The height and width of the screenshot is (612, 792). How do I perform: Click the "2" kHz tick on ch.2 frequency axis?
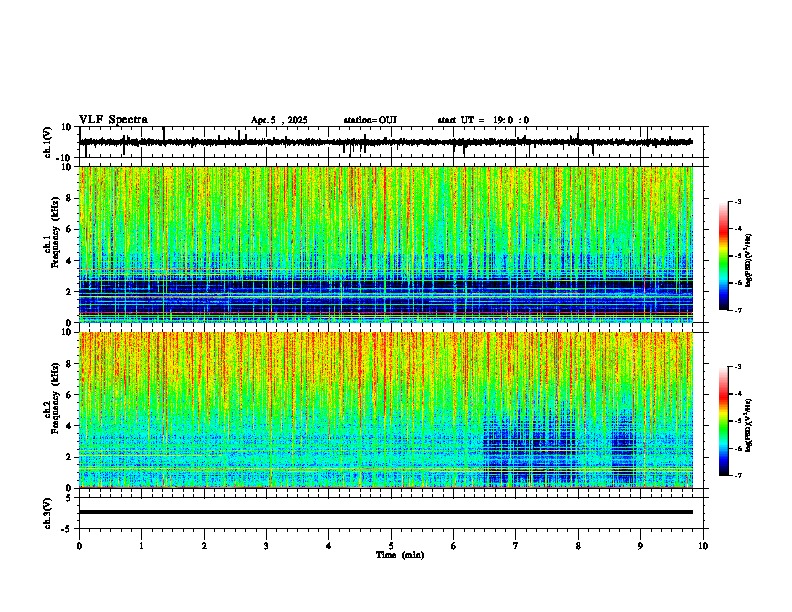pyautogui.click(x=70, y=457)
